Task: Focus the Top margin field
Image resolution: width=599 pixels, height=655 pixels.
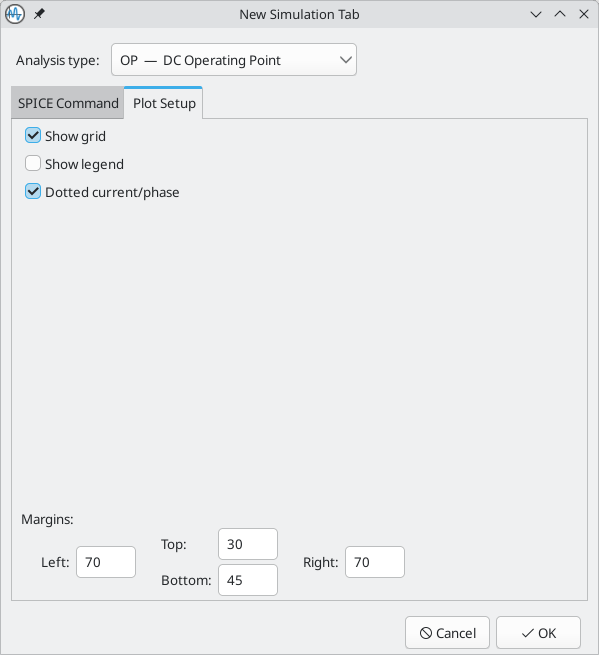Action: tap(248, 544)
